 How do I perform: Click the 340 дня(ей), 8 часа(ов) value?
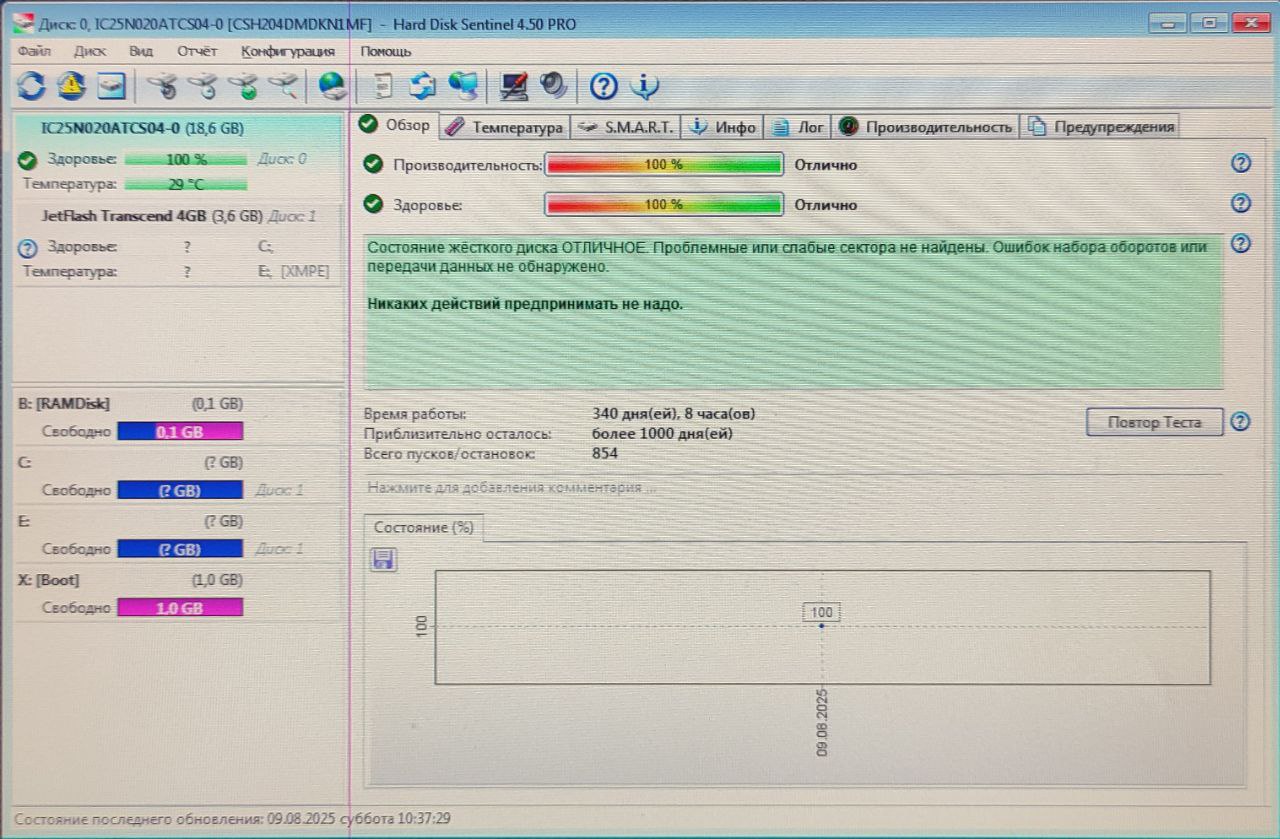coord(674,413)
